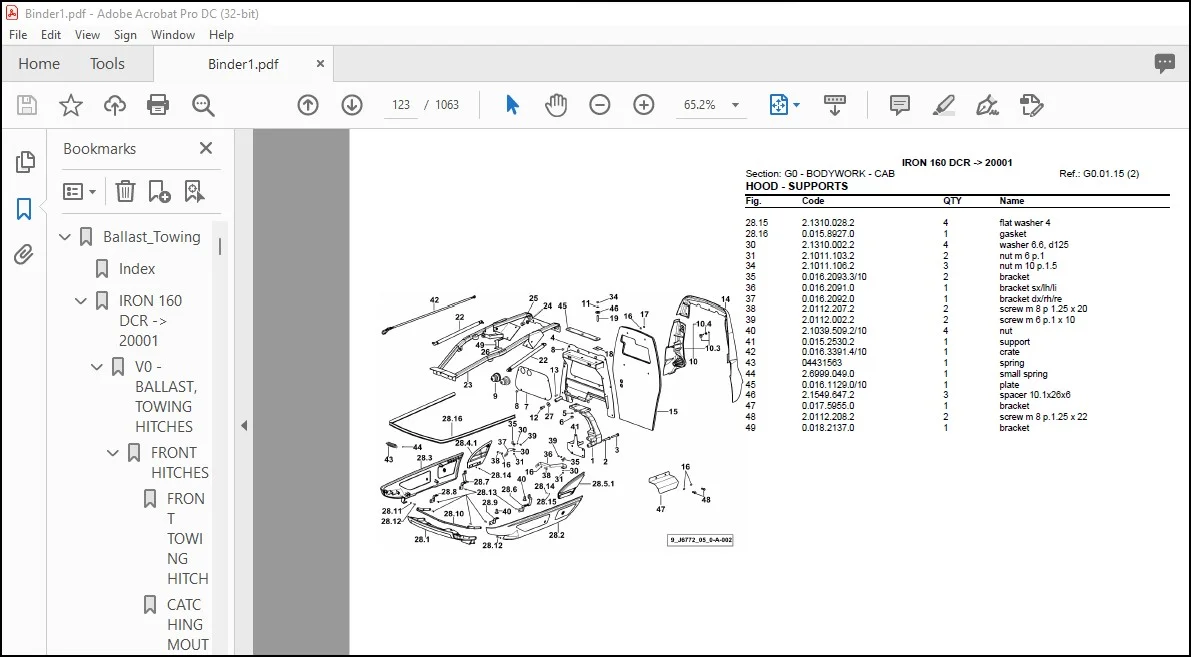Click part code '0.015.8927.0'
Screen dimensions: 1191x657
(x=828, y=234)
